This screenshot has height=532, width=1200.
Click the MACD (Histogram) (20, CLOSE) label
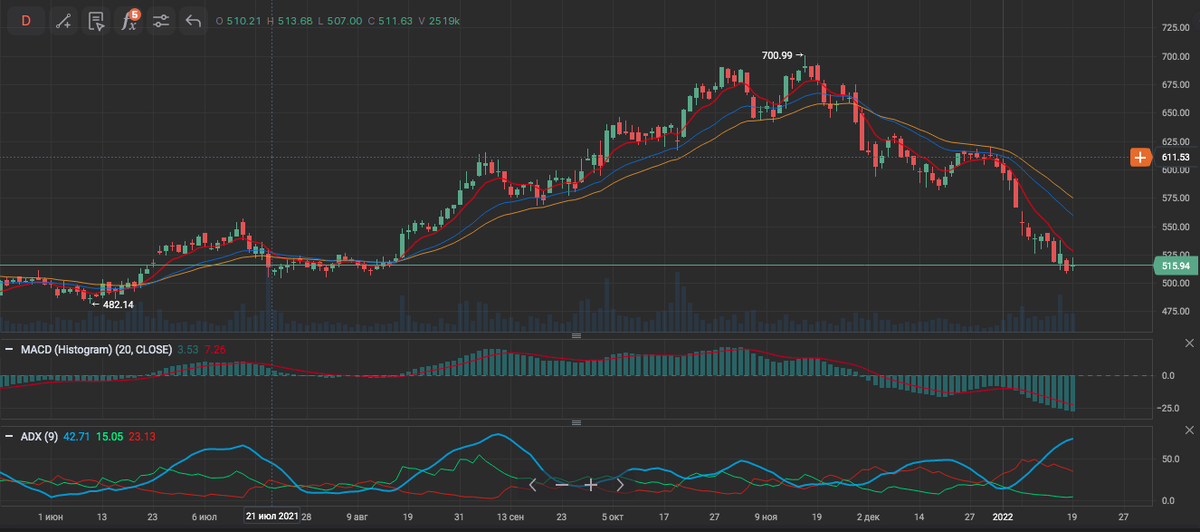point(96,349)
